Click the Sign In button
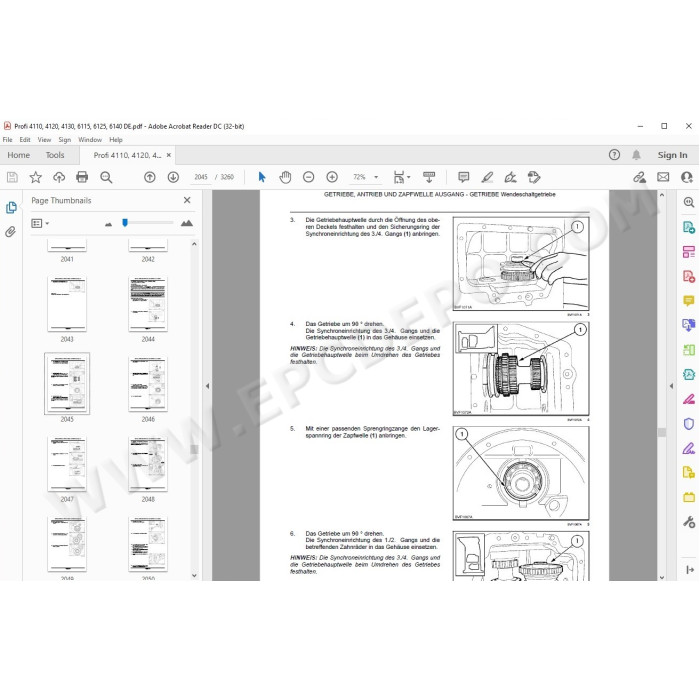Viewport: 700px width, 700px height. click(x=672, y=155)
